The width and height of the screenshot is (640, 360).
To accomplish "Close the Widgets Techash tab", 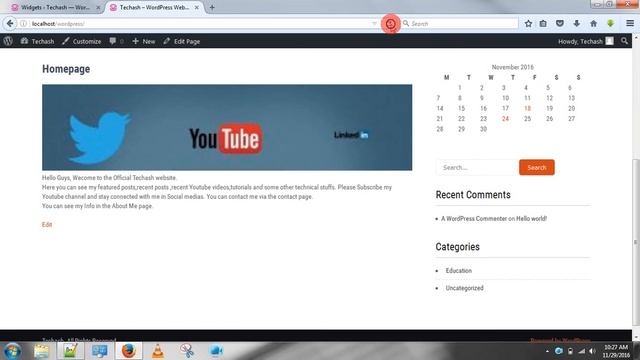I will (x=98, y=7).
